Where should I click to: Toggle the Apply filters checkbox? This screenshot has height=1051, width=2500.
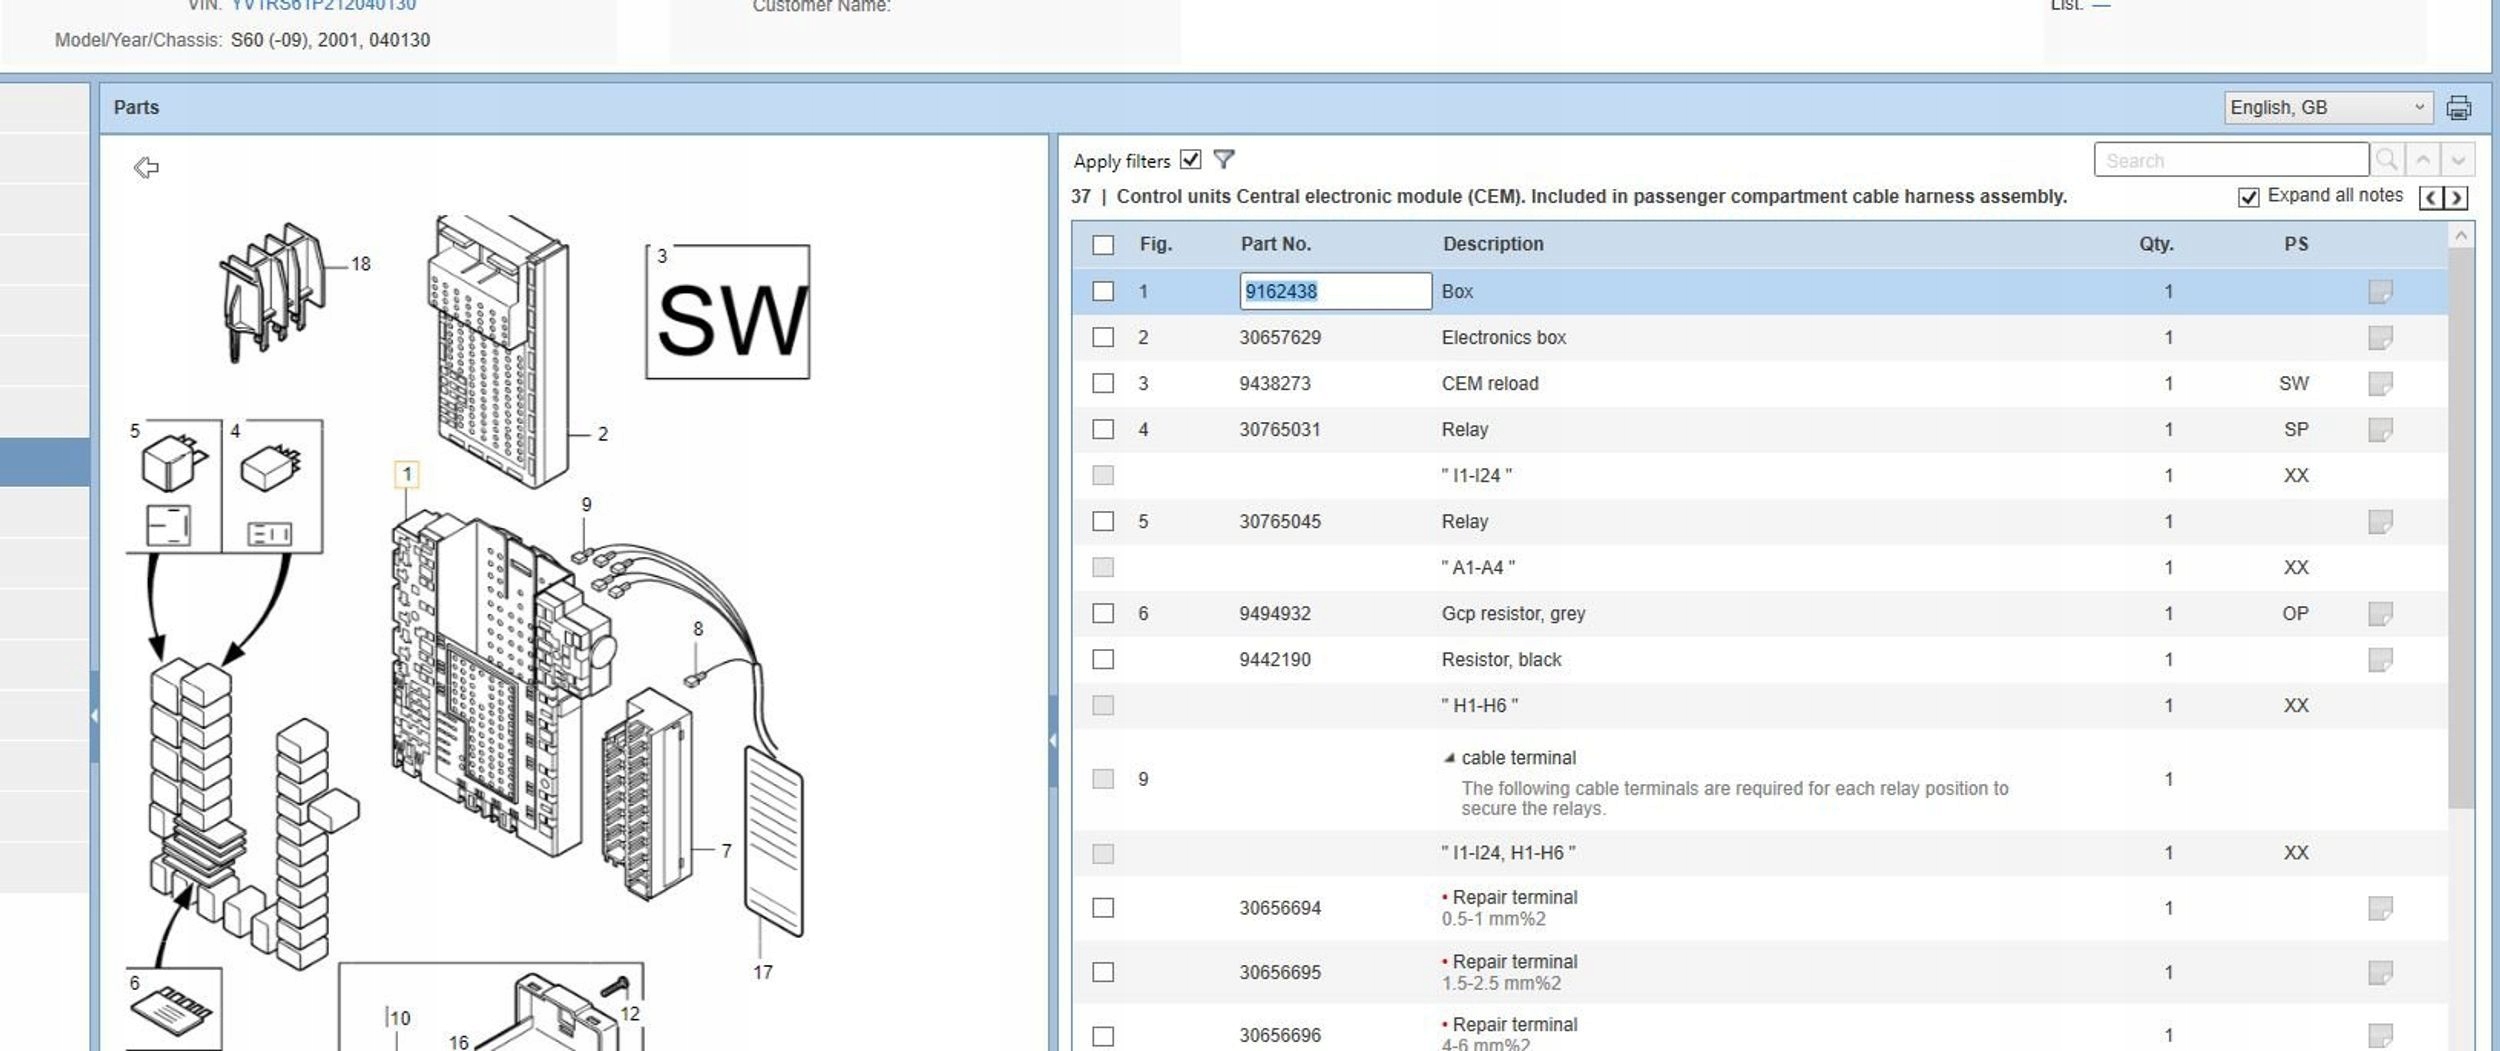coord(1190,160)
